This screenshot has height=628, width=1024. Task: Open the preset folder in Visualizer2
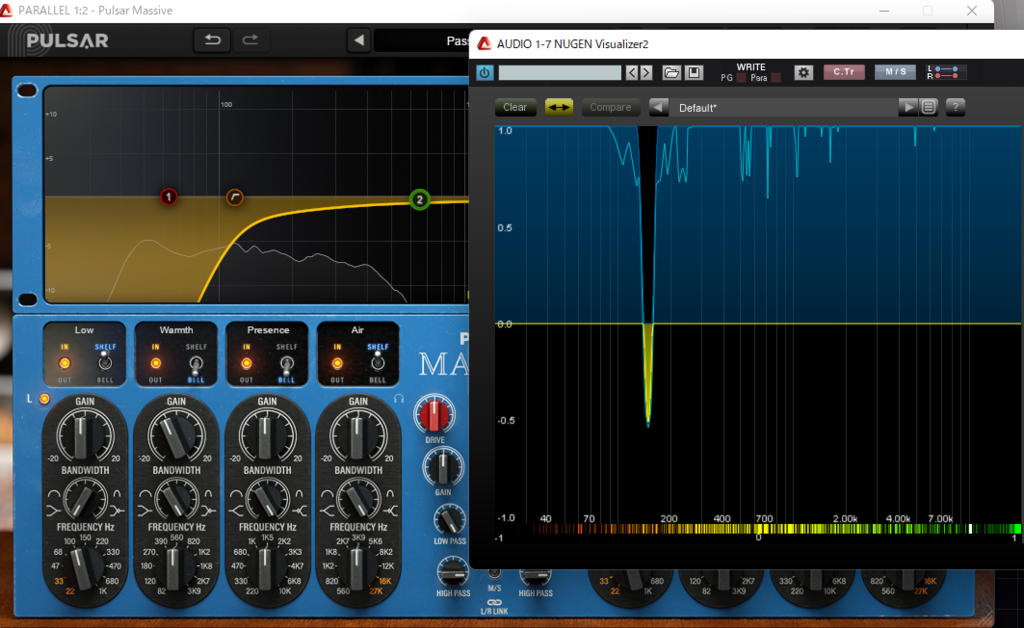671,72
